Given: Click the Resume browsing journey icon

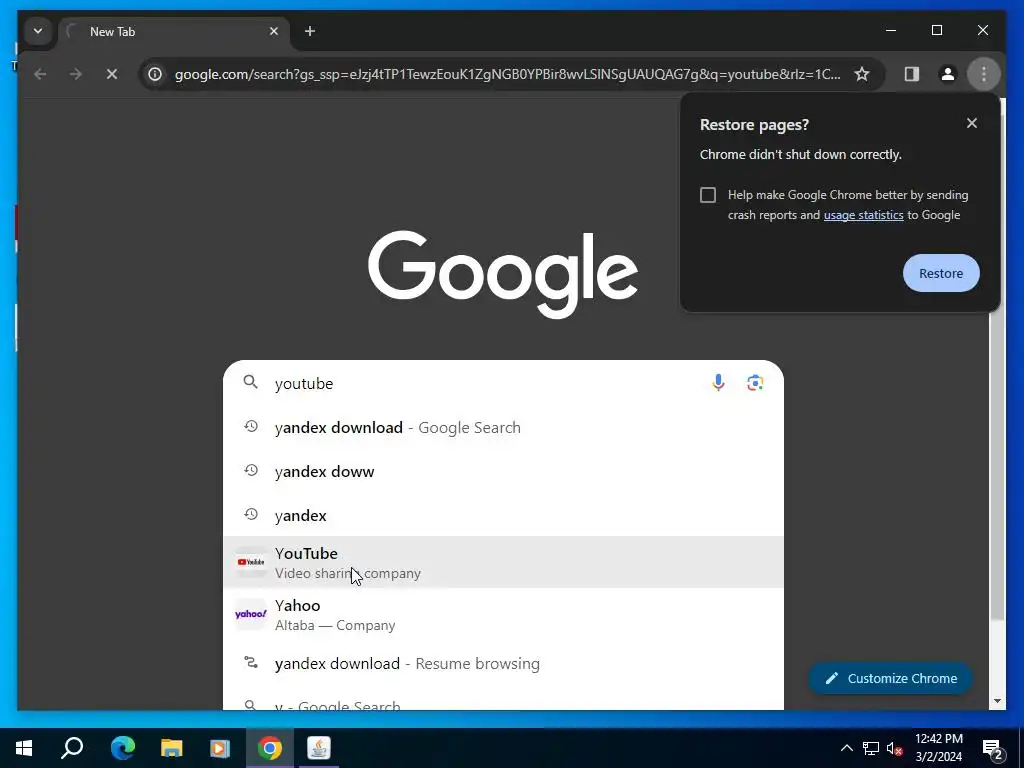Looking at the screenshot, I should pos(251,662).
